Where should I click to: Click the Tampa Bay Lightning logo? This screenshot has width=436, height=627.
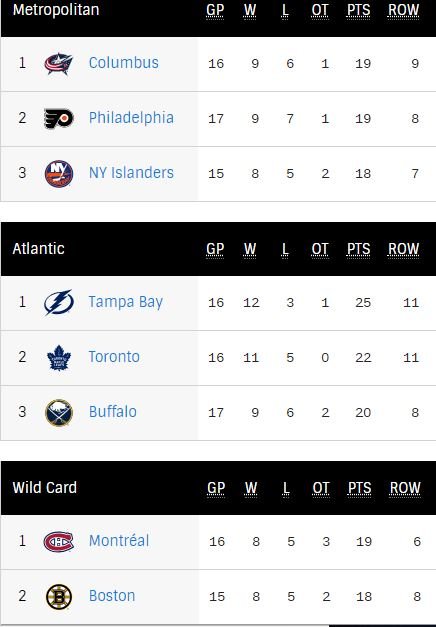click(58, 302)
